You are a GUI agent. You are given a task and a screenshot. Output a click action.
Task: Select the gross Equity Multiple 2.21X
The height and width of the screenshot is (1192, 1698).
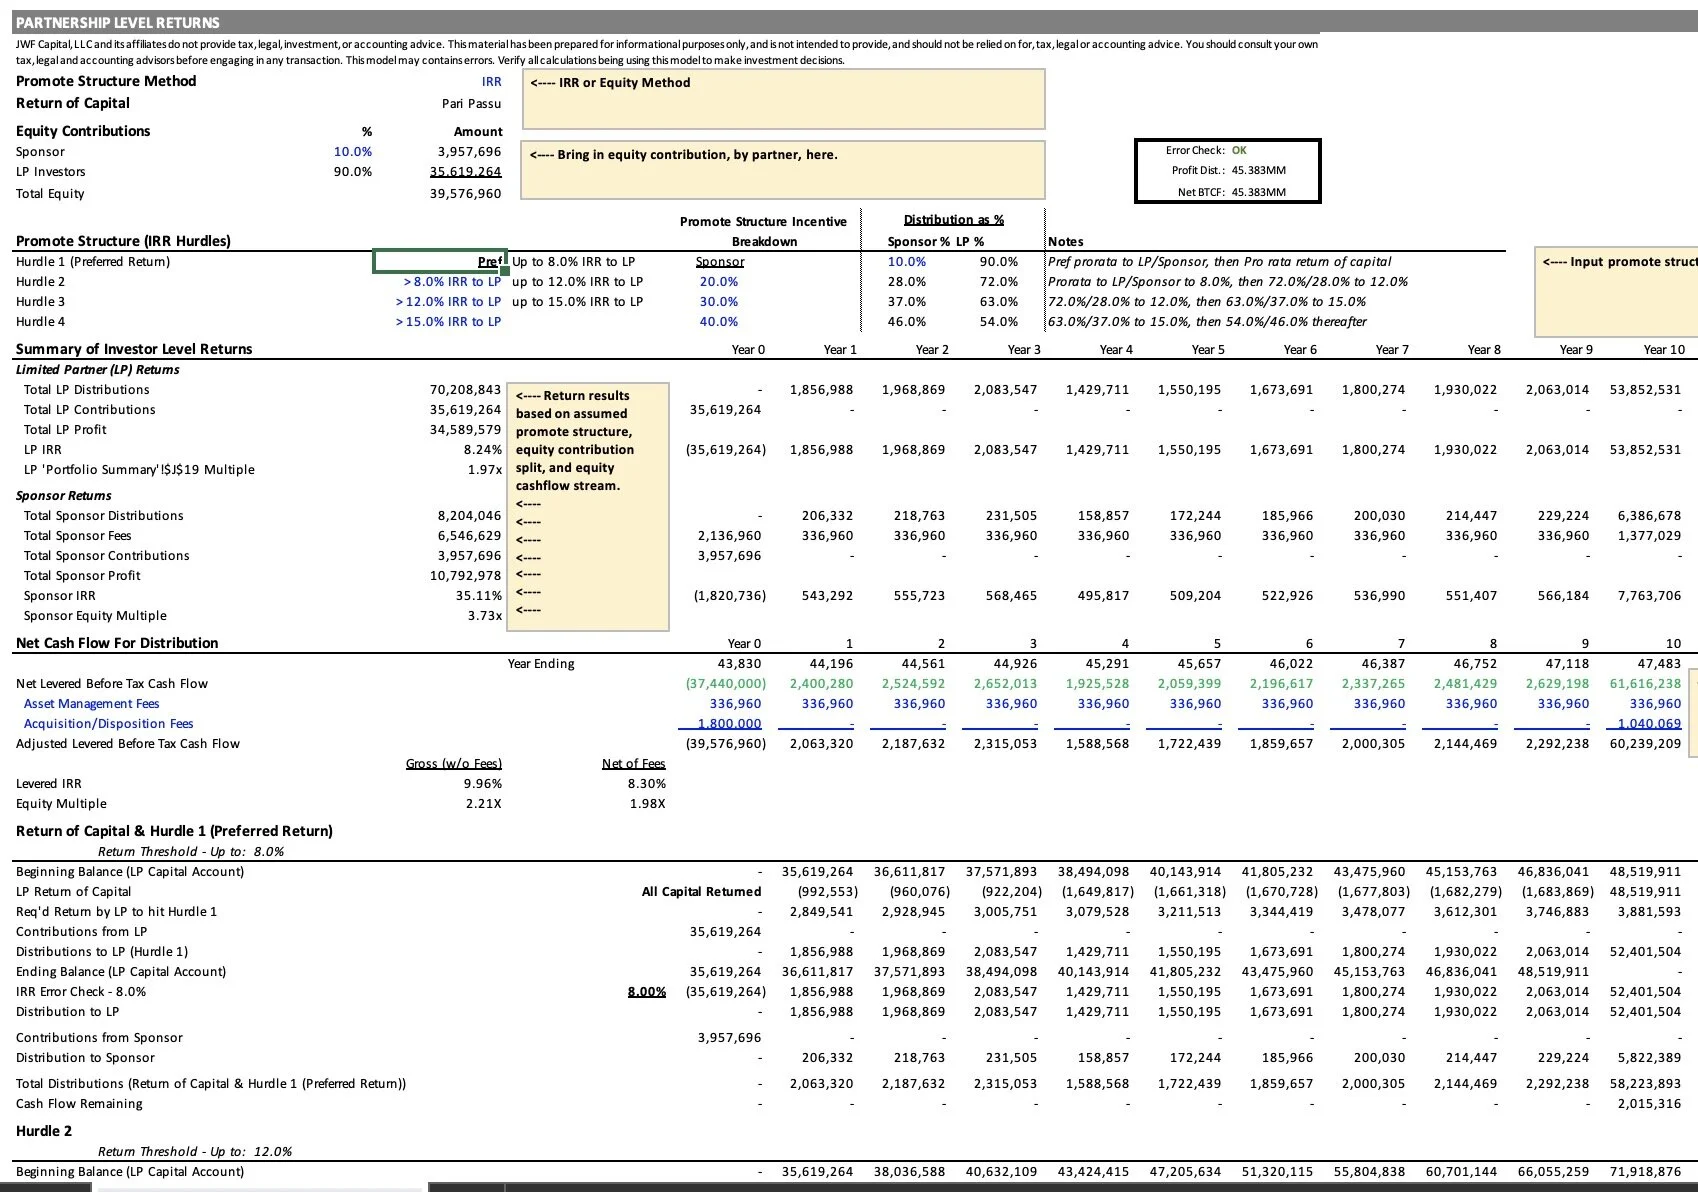484,804
